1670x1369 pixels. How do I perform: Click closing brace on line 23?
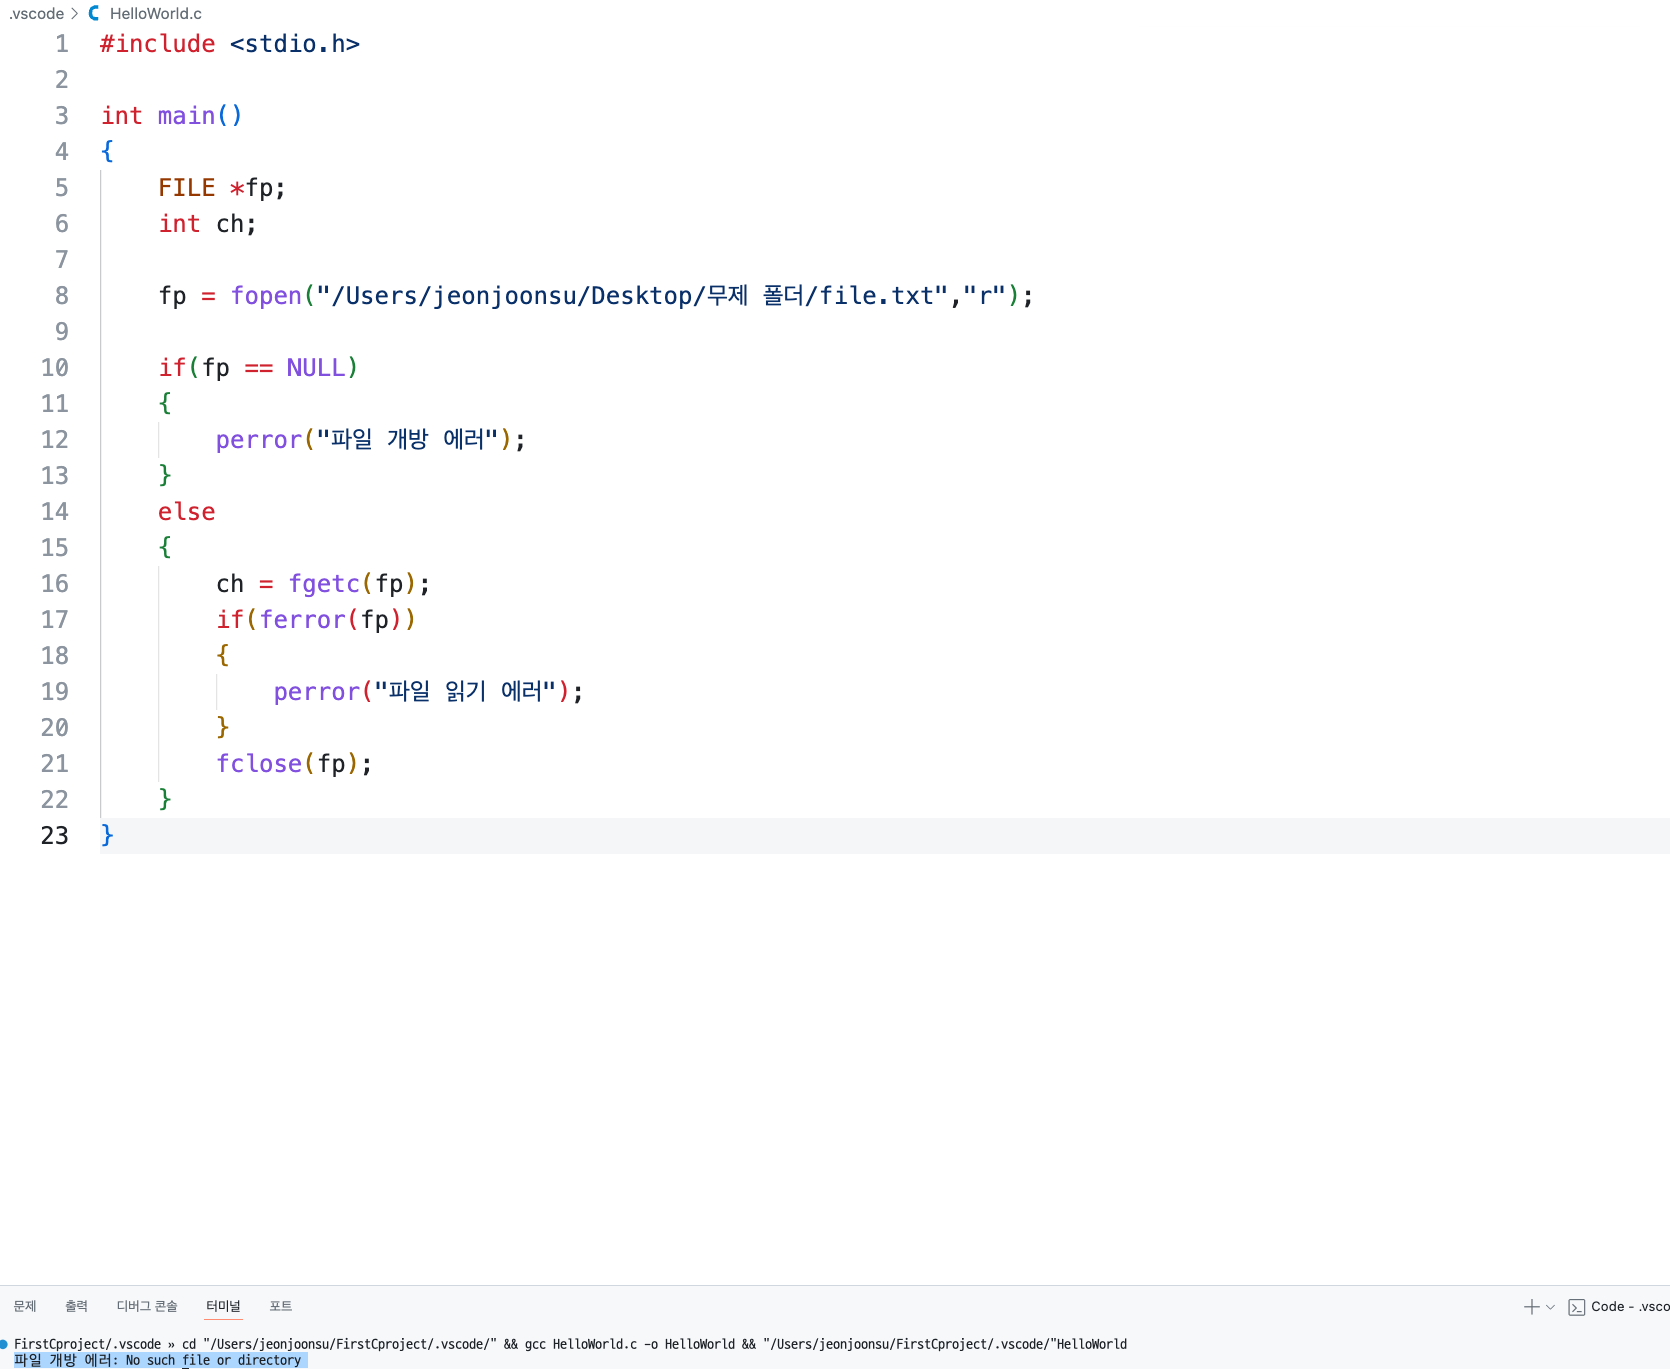click(x=107, y=836)
